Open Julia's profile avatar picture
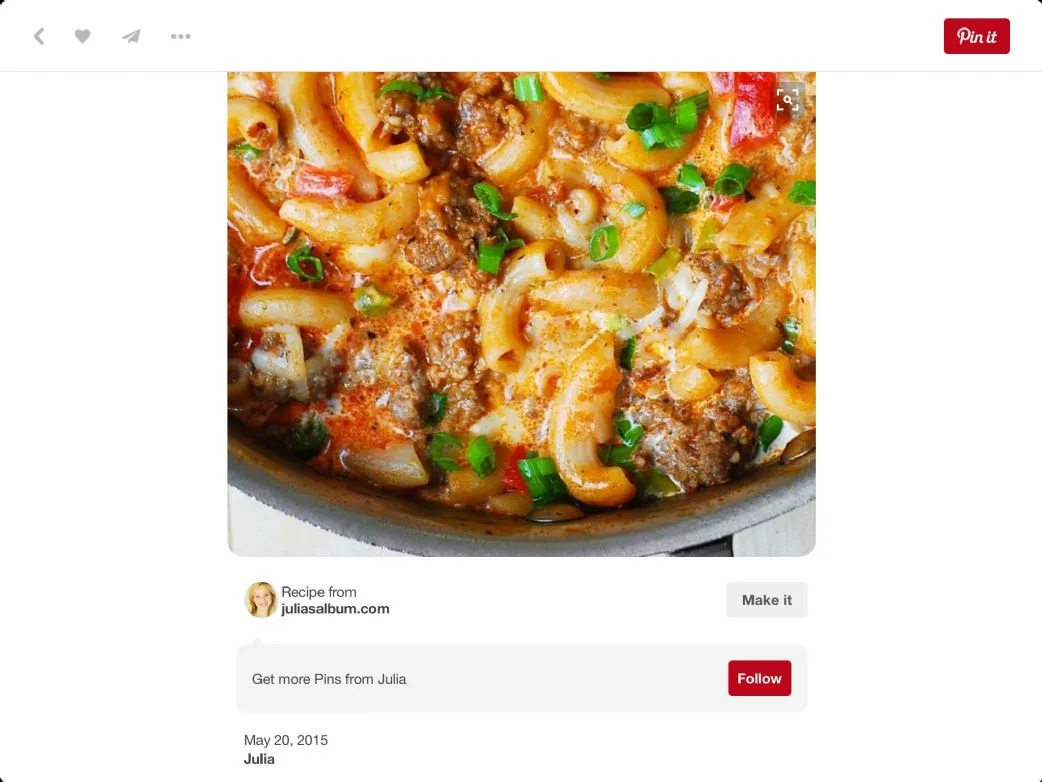The image size is (1042, 782). (261, 600)
